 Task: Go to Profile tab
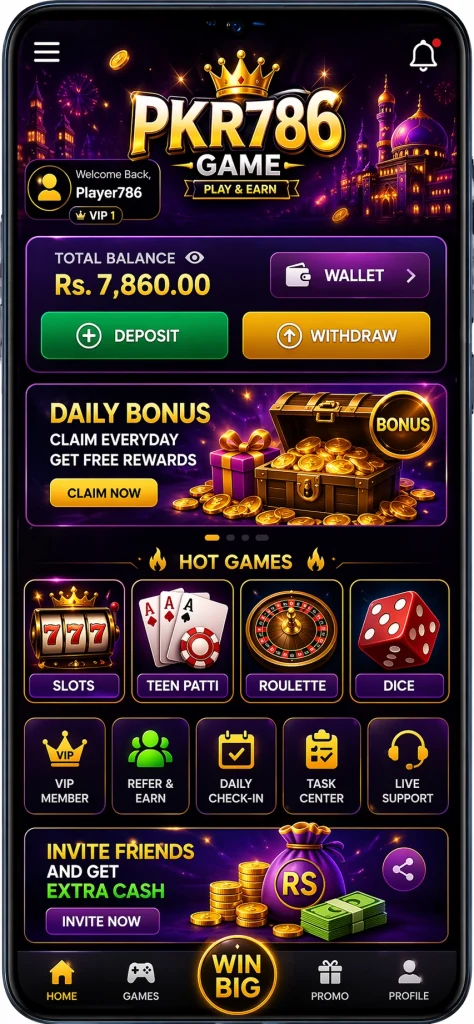(409, 982)
